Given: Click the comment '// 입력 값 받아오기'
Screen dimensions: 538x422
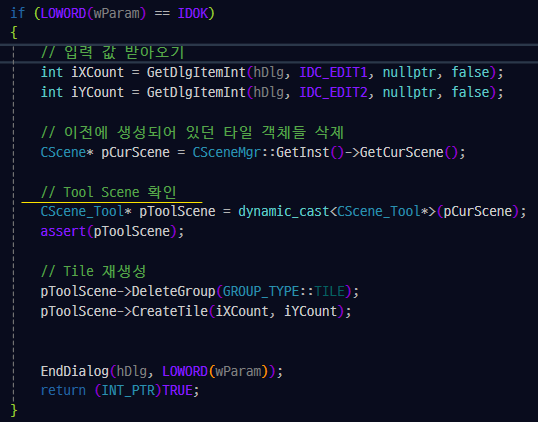Looking at the screenshot, I should coord(113,52).
